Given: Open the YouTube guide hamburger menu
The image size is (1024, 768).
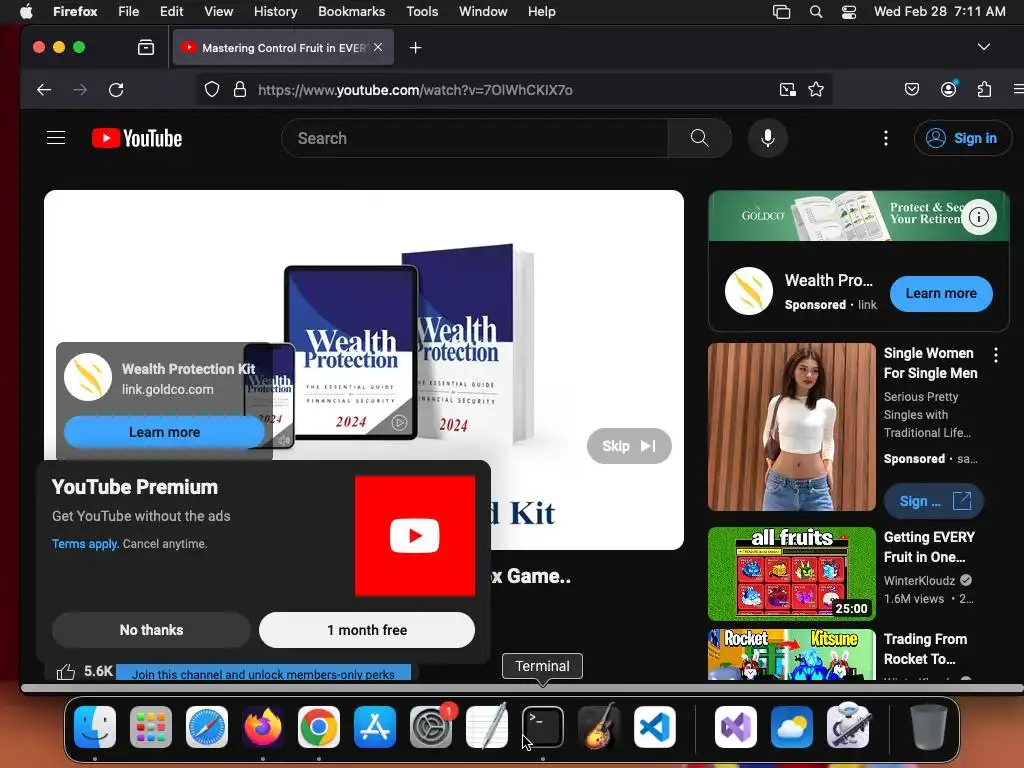Looking at the screenshot, I should coord(56,138).
